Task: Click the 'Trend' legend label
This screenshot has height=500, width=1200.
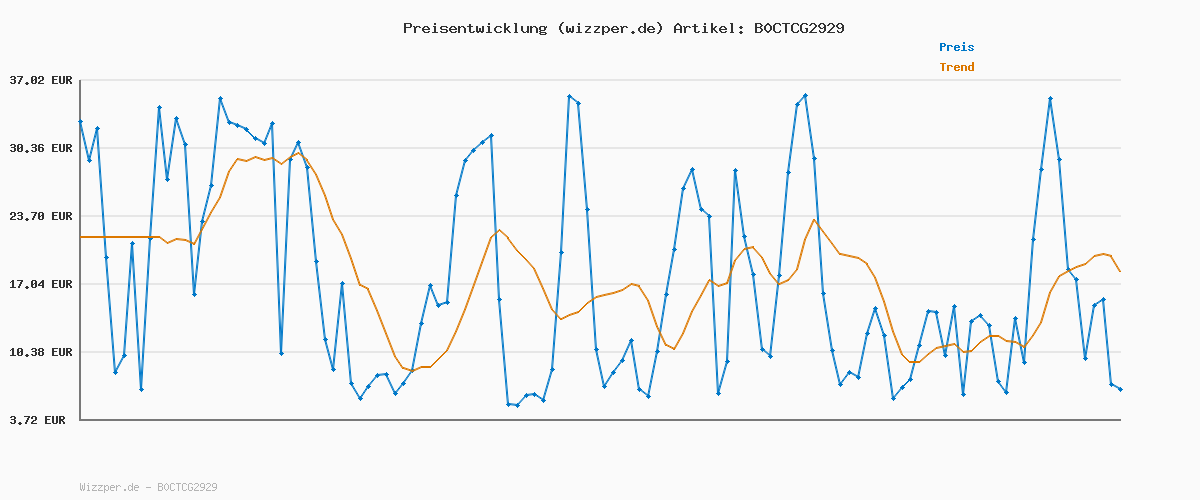Action: 956,67
